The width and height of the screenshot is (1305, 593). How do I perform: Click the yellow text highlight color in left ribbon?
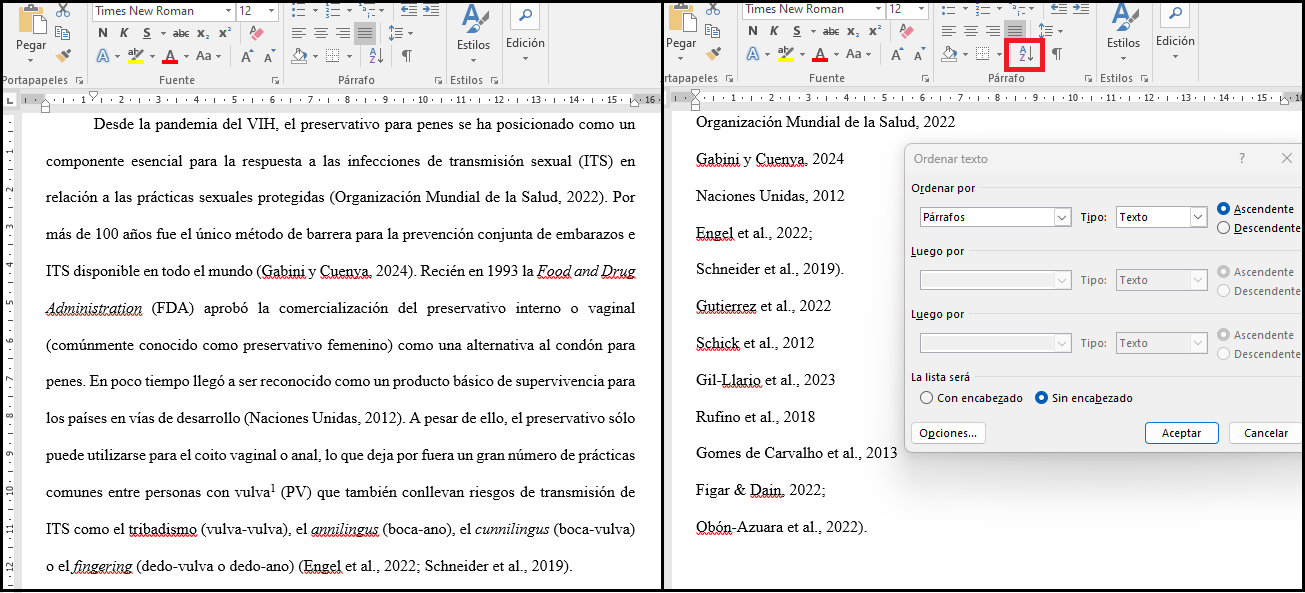point(136,56)
